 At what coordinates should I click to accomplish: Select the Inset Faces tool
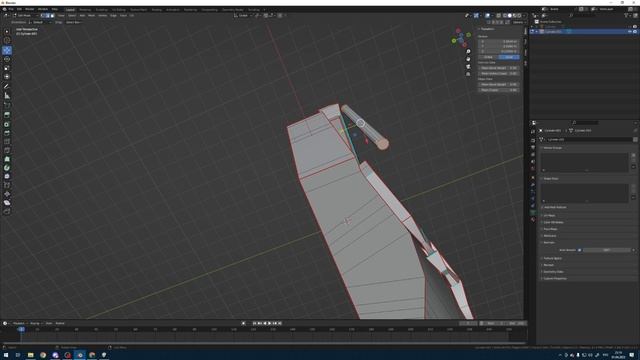tap(7, 124)
